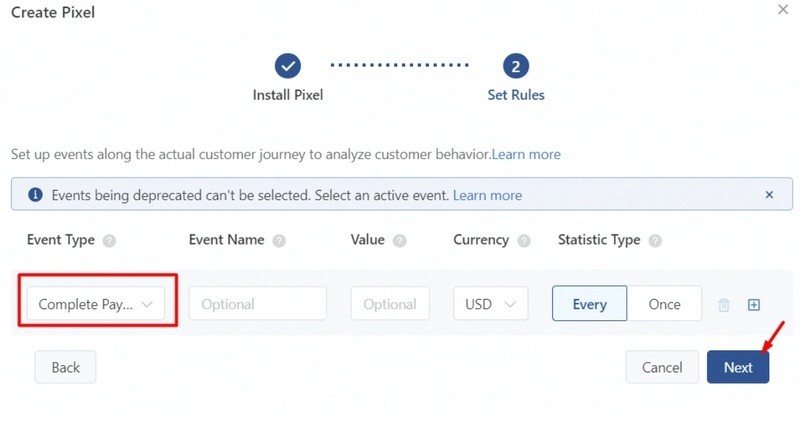Click the blue info icon in banner
The image size is (807, 421).
click(x=36, y=195)
